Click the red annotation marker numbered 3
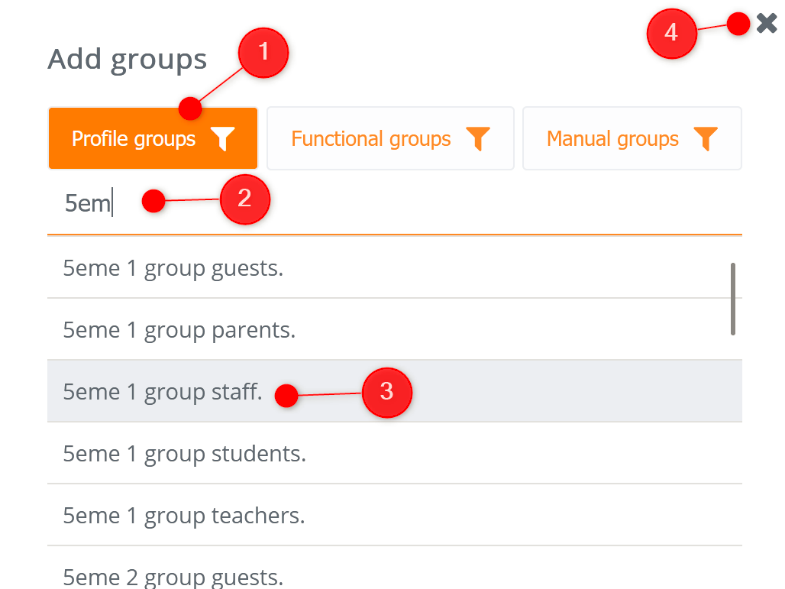The height and width of the screenshot is (589, 785). (x=387, y=392)
